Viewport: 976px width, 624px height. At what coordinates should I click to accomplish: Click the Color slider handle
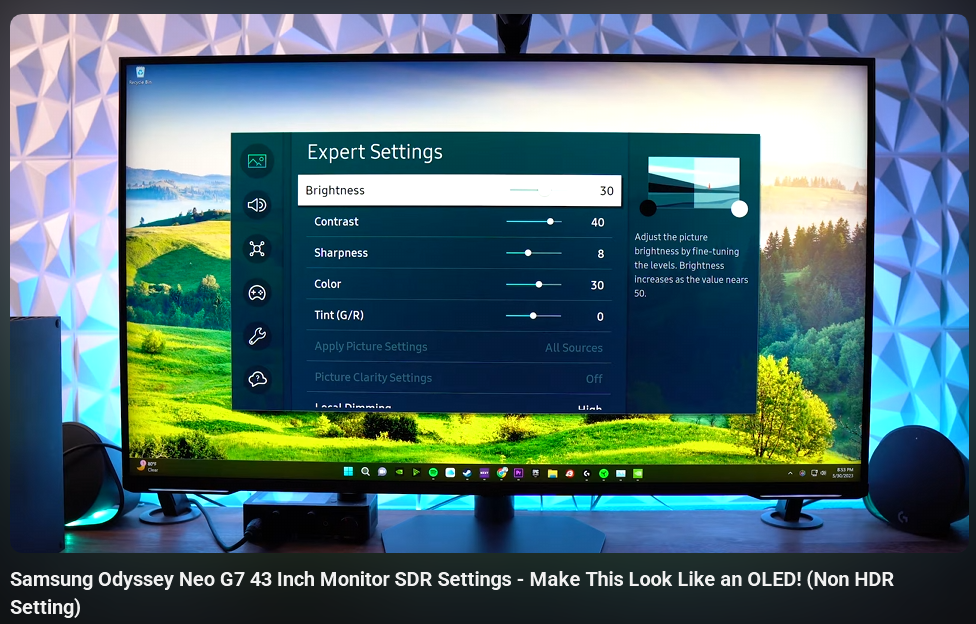(539, 284)
